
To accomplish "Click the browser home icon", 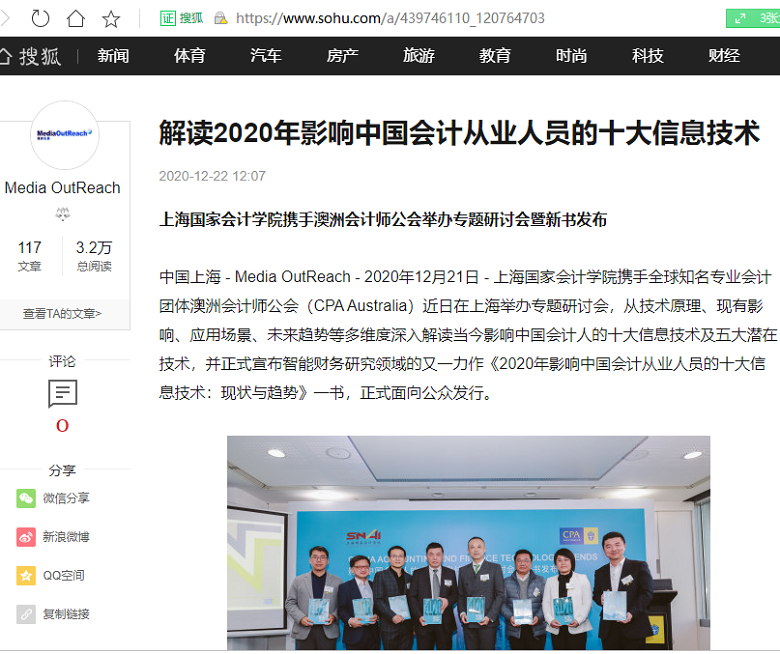I will 76,18.
